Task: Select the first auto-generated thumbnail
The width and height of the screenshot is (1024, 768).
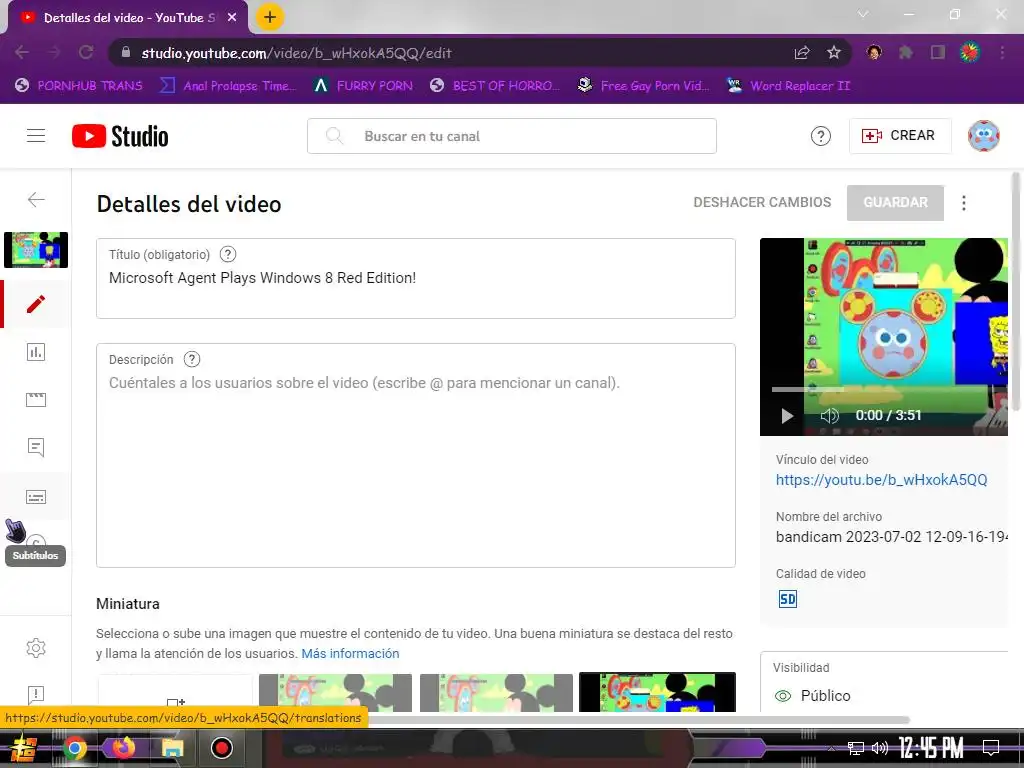Action: [x=335, y=694]
